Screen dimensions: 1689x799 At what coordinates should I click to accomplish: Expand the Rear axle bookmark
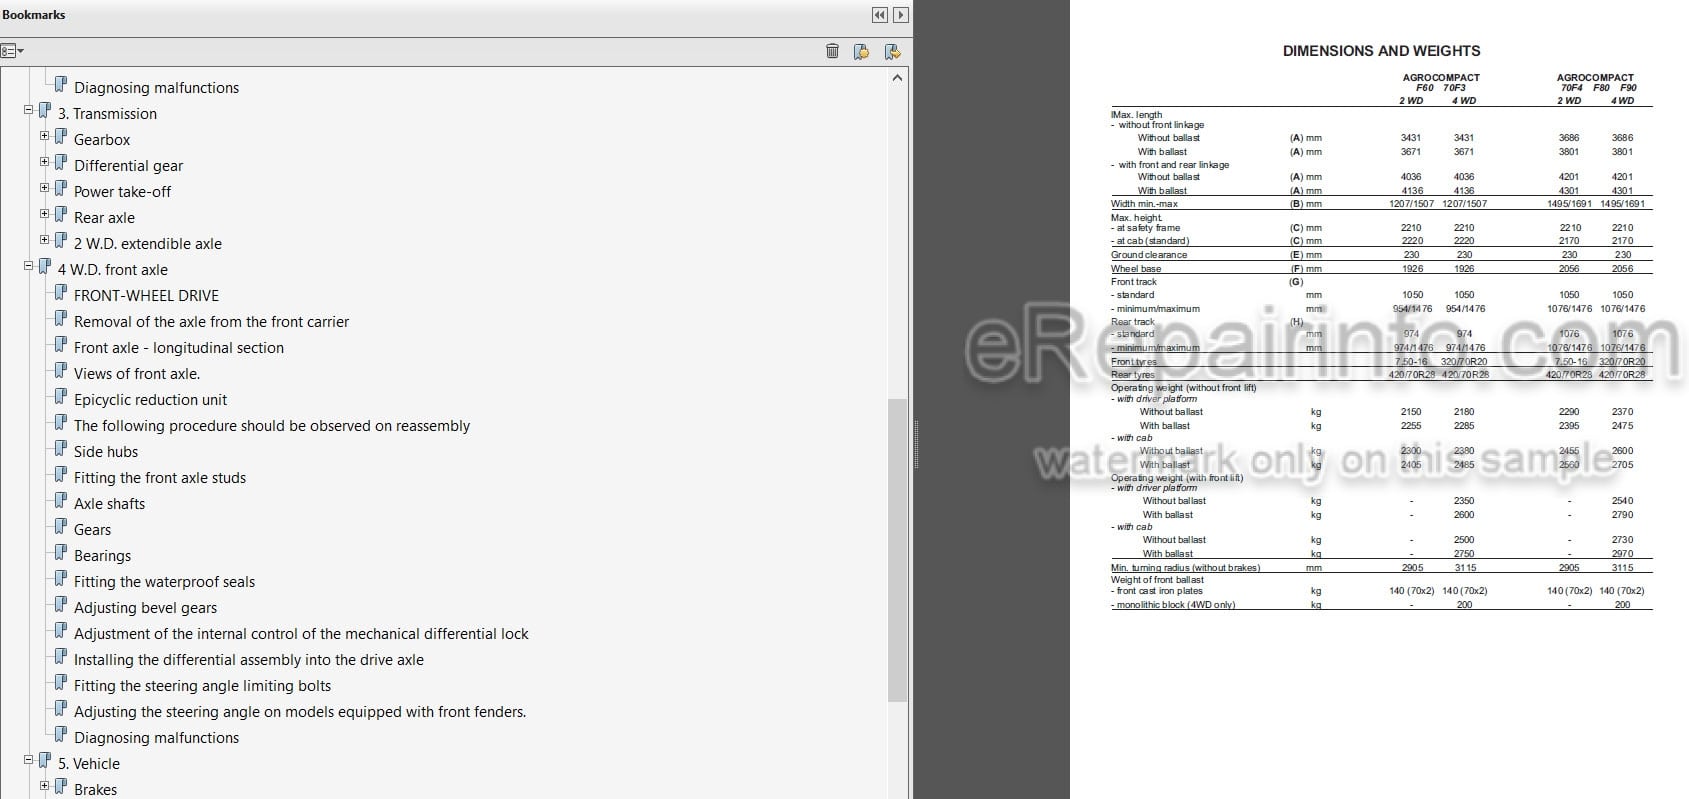pos(44,214)
